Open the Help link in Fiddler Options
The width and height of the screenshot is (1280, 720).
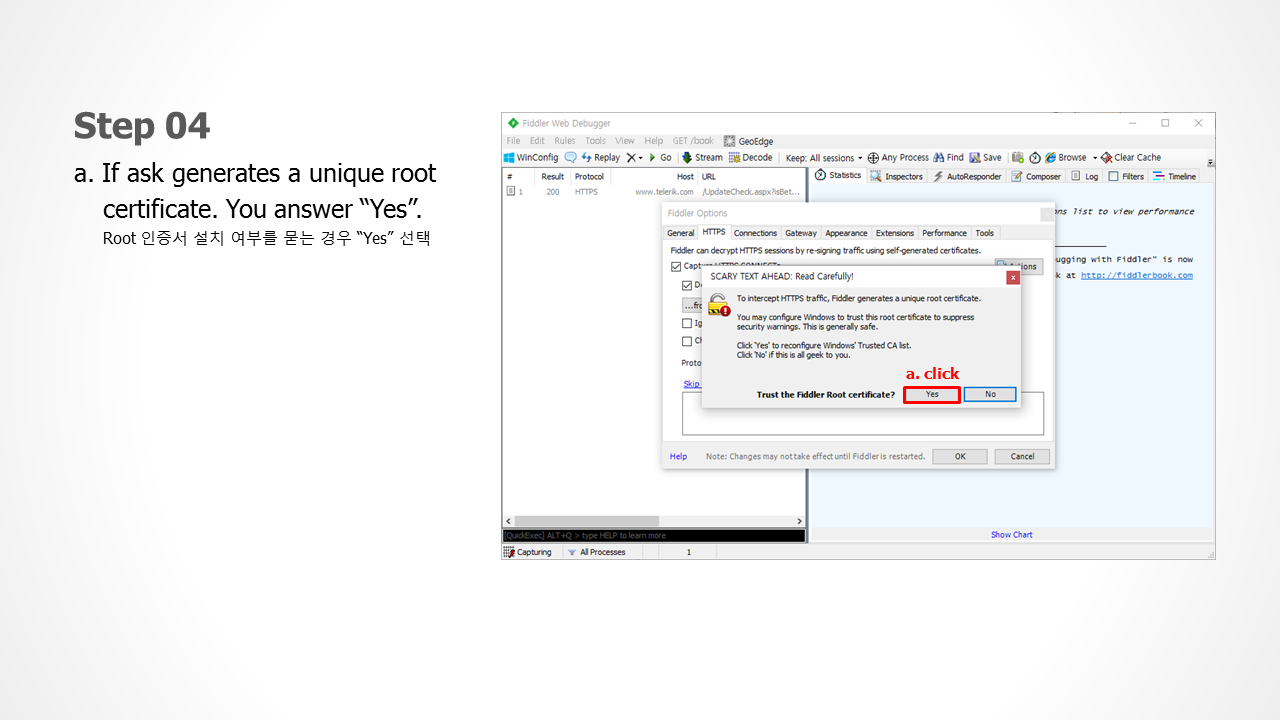tap(678, 456)
